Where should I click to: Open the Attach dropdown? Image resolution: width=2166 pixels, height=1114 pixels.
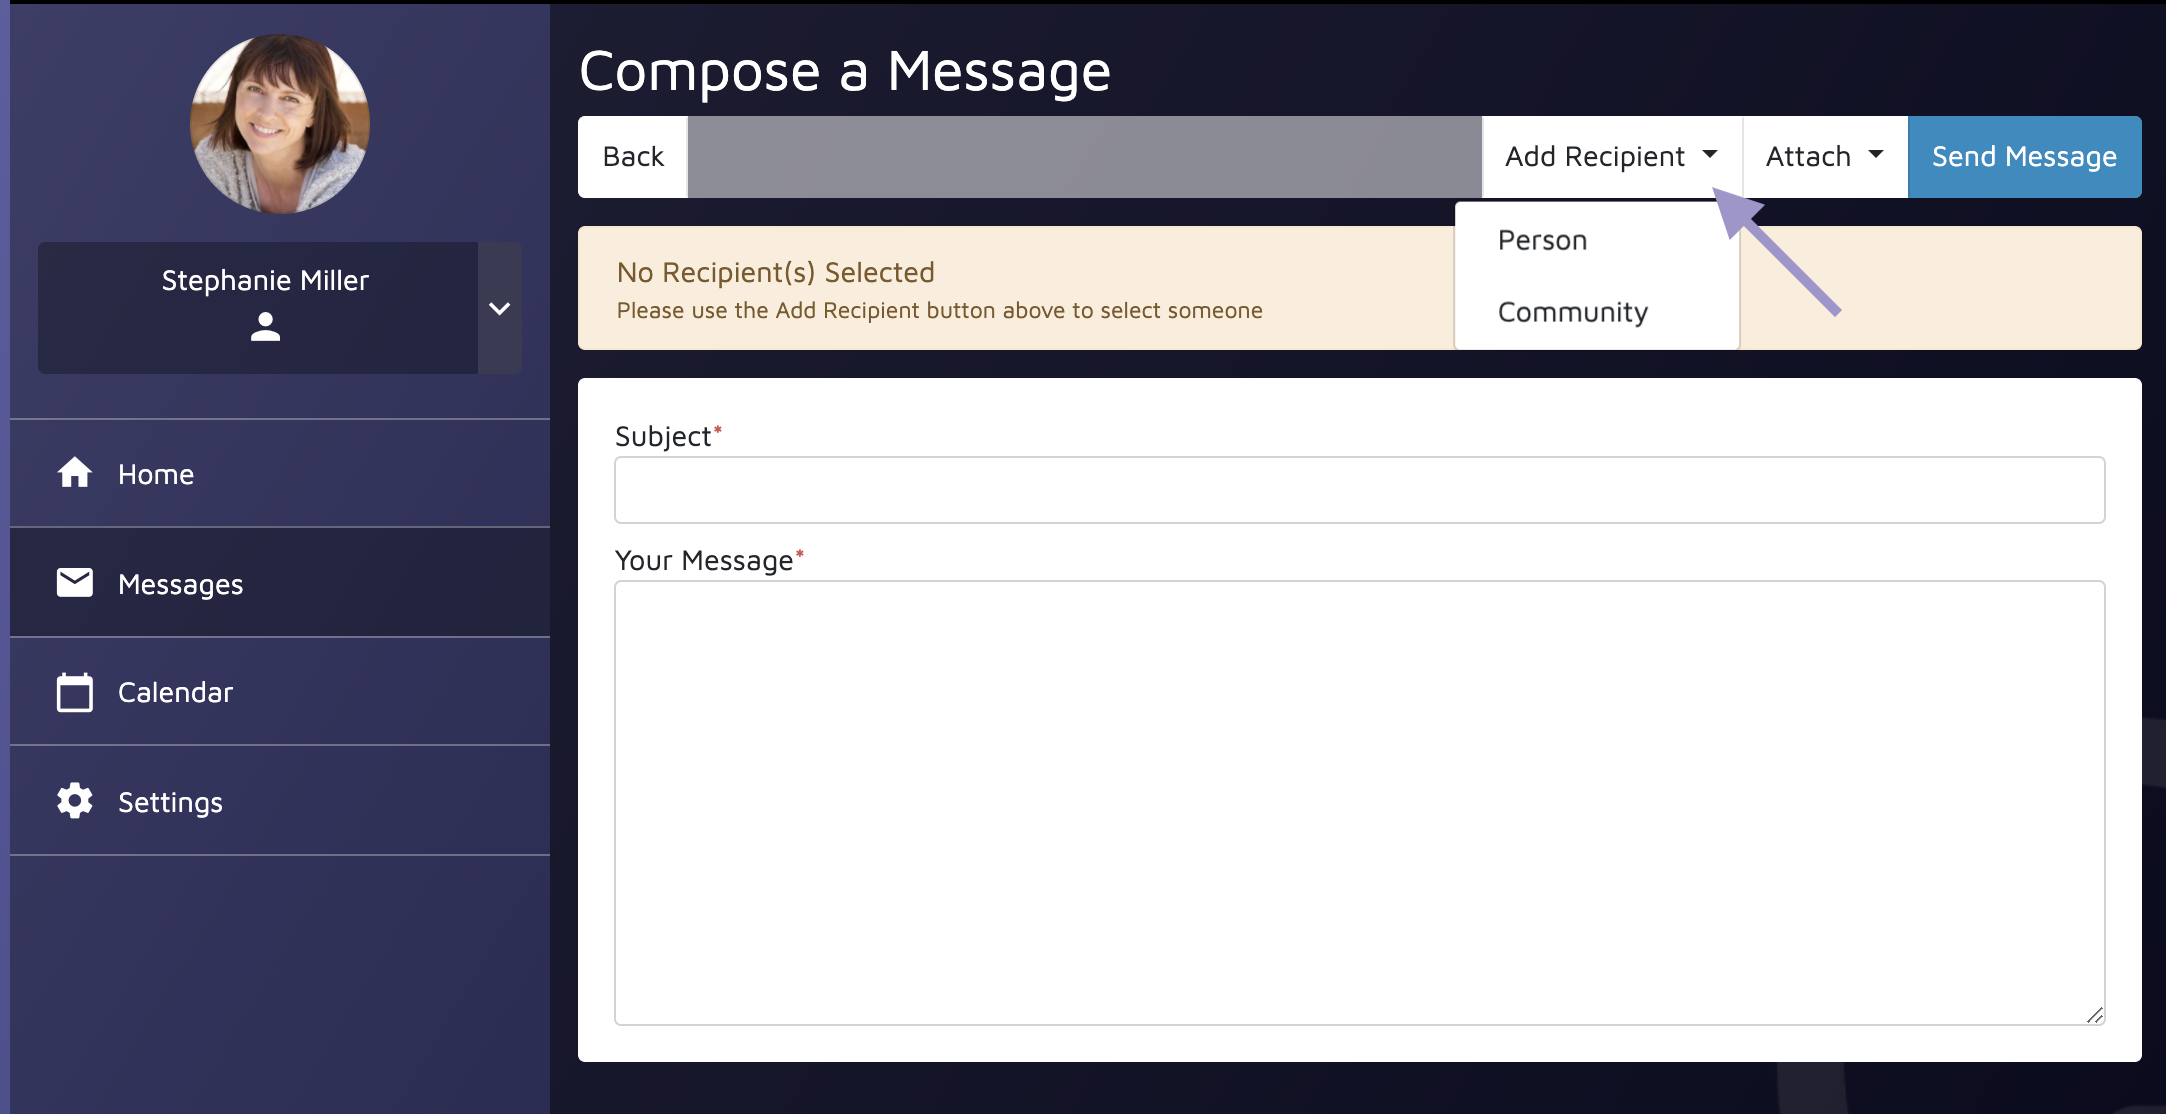click(1826, 157)
